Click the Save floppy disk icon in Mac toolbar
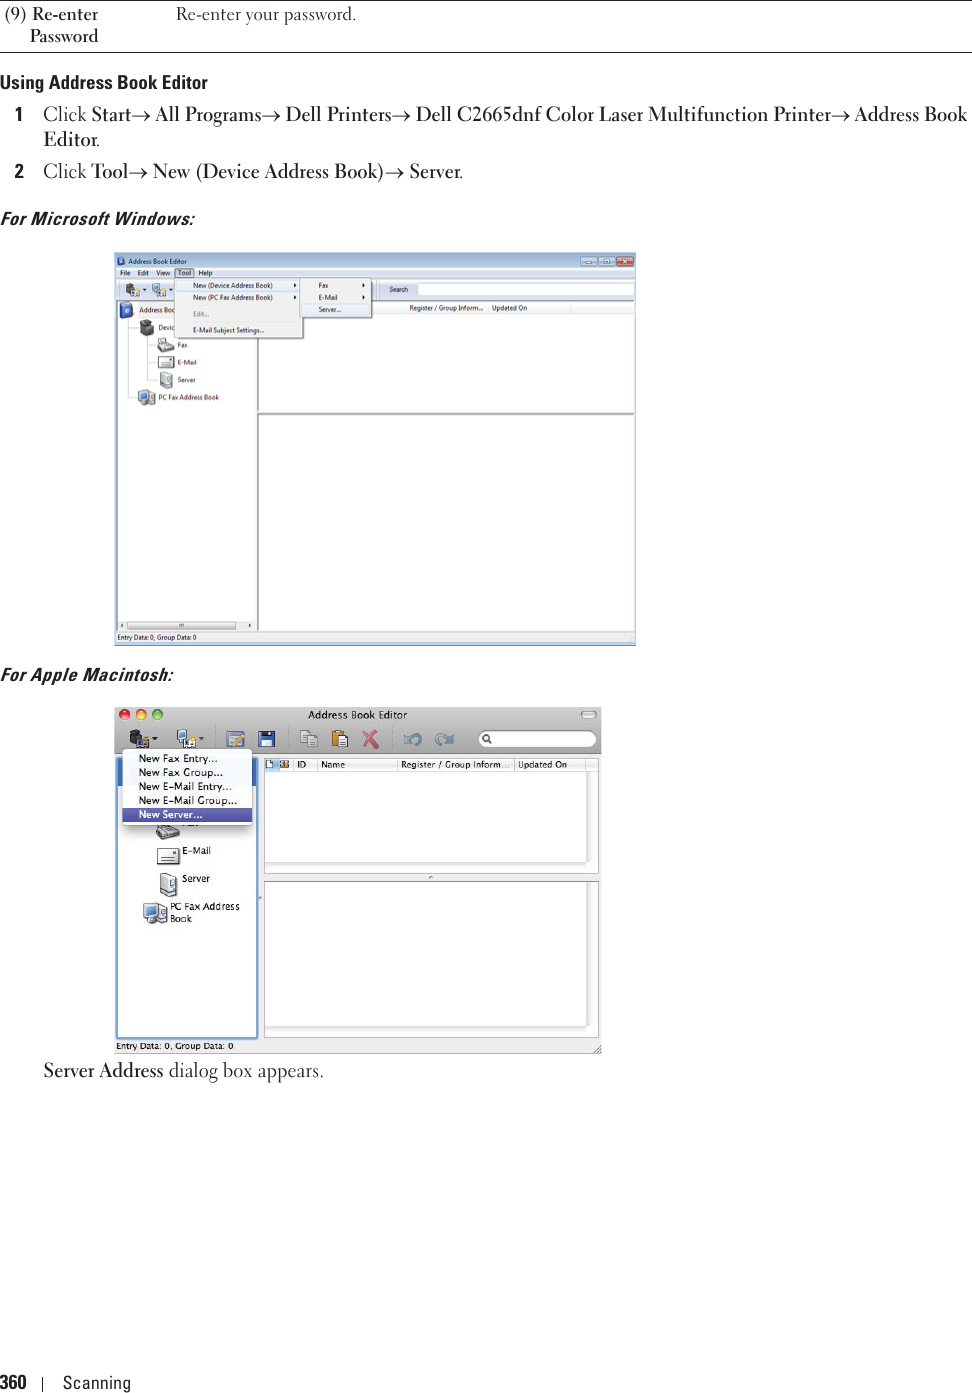 [267, 739]
